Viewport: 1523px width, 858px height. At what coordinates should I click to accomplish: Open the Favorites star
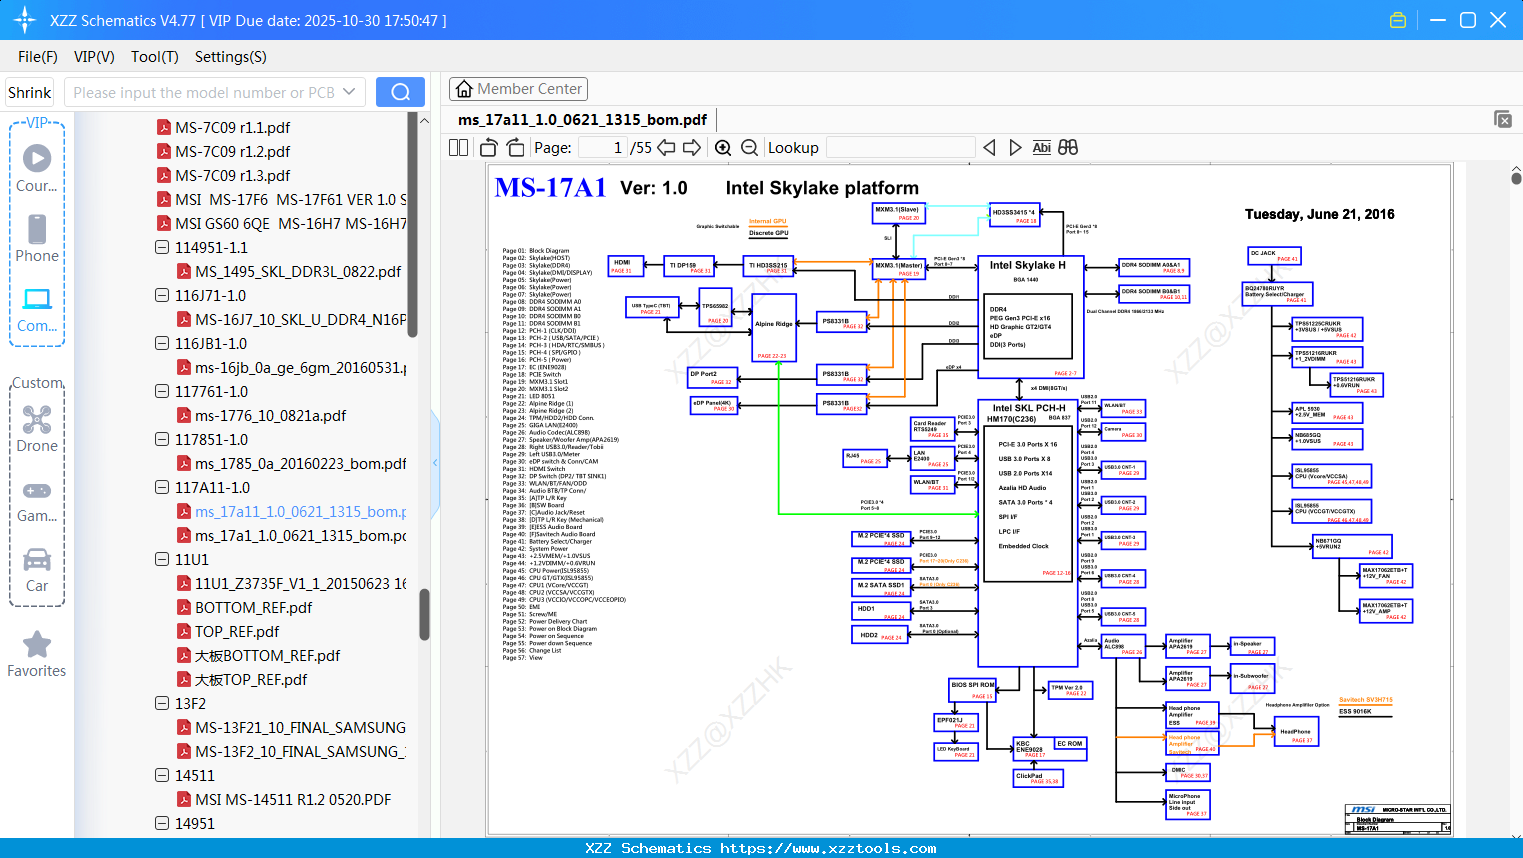(37, 654)
